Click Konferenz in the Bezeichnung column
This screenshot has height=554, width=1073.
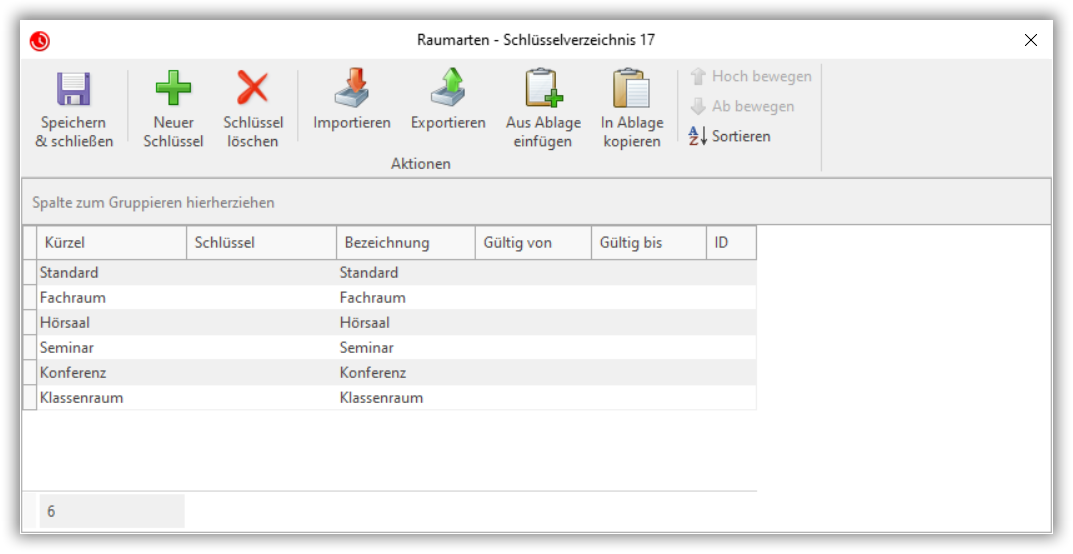click(x=406, y=373)
